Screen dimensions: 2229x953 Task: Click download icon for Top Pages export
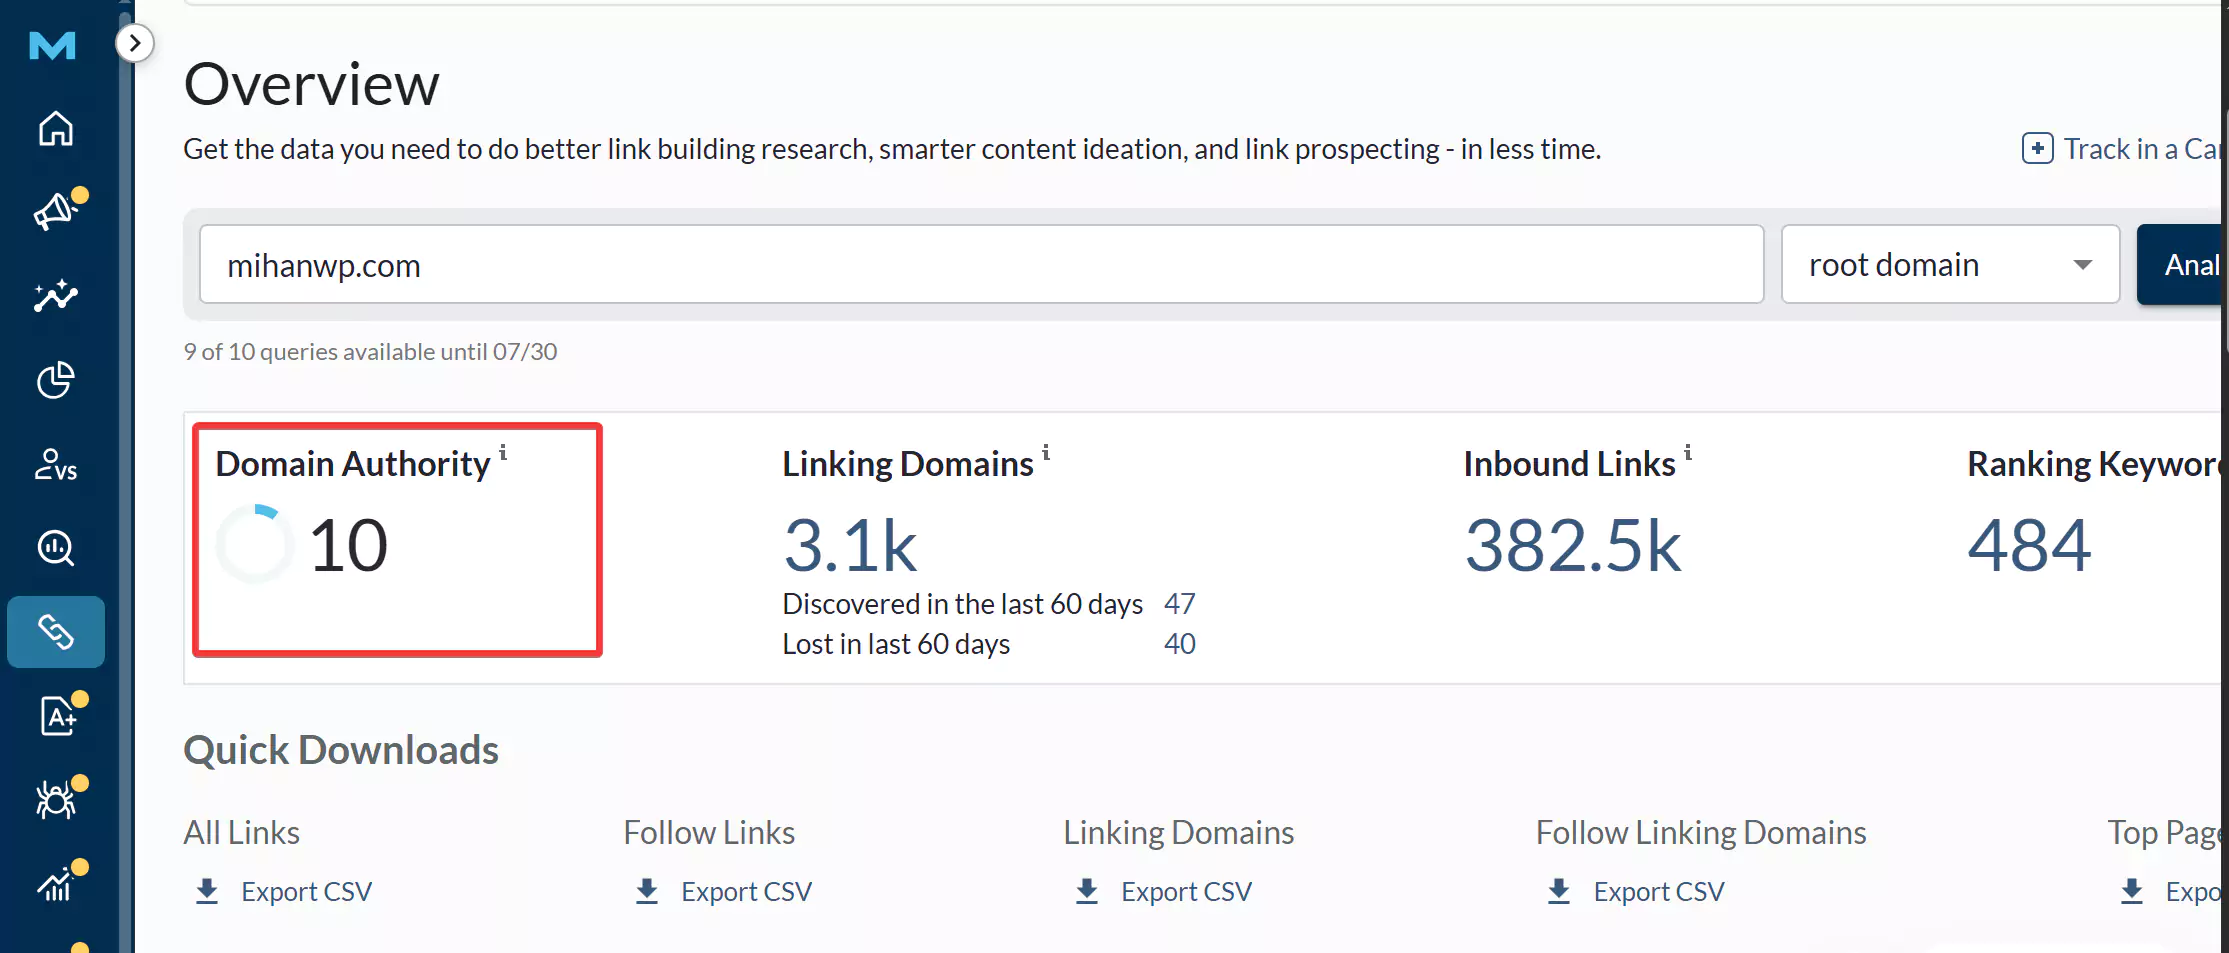pos(2132,891)
